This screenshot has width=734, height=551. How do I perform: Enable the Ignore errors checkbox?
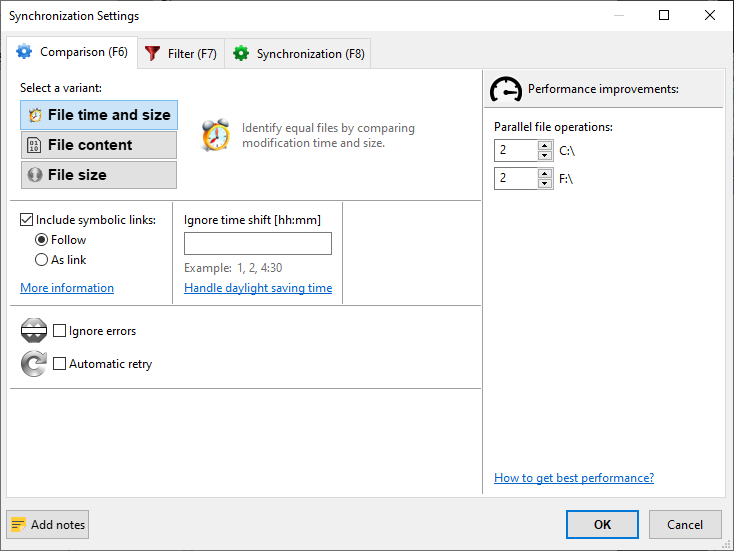[60, 331]
